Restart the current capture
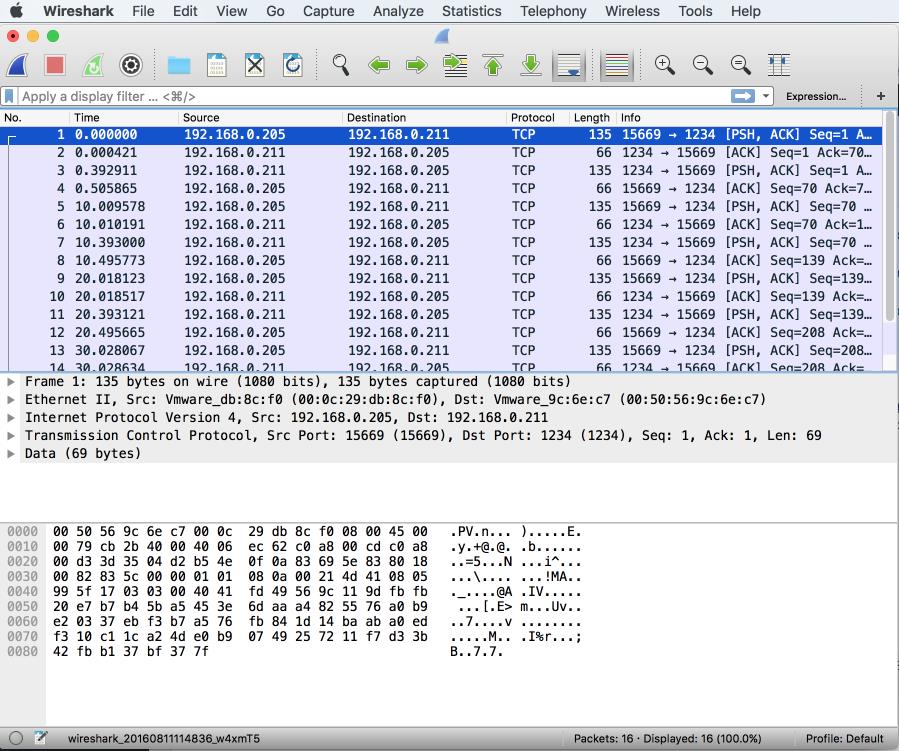Screen dimensions: 899x751 [x=91, y=65]
